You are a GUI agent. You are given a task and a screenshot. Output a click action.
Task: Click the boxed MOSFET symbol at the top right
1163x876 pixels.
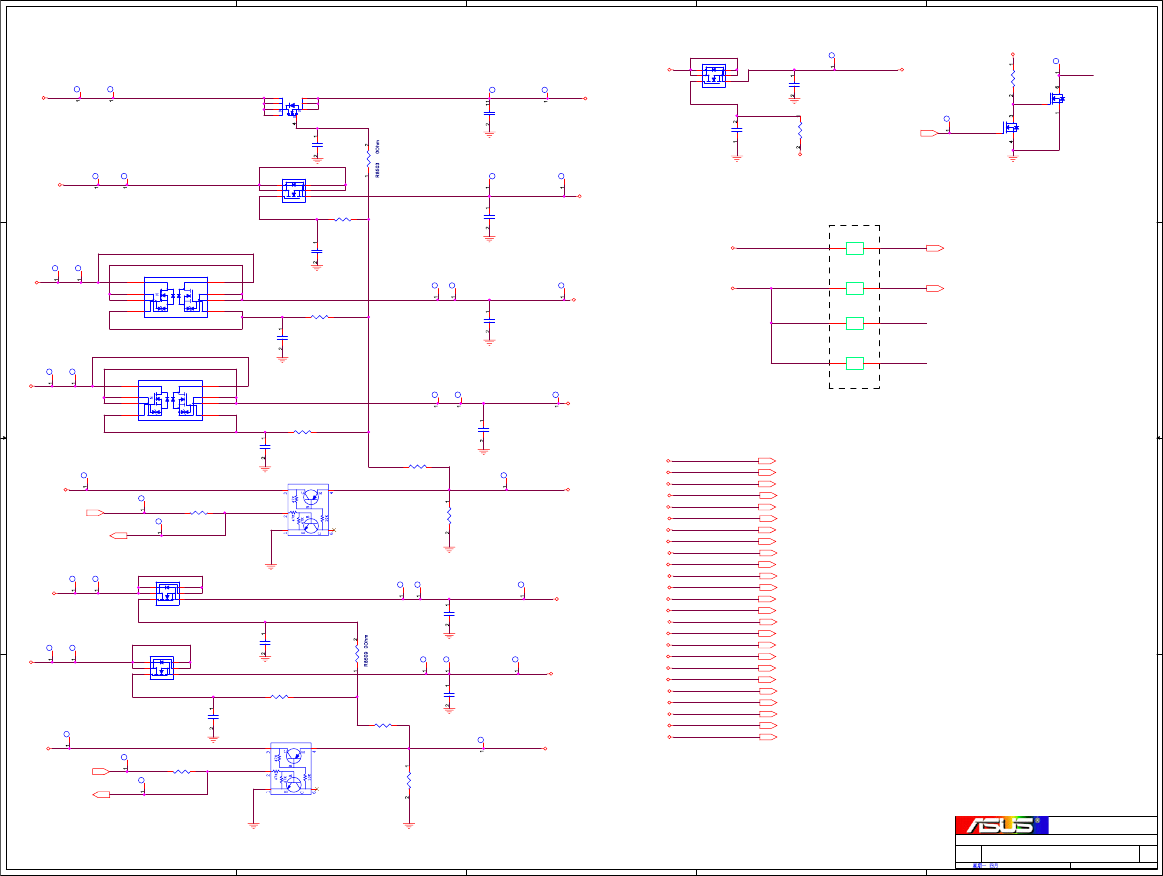(714, 76)
